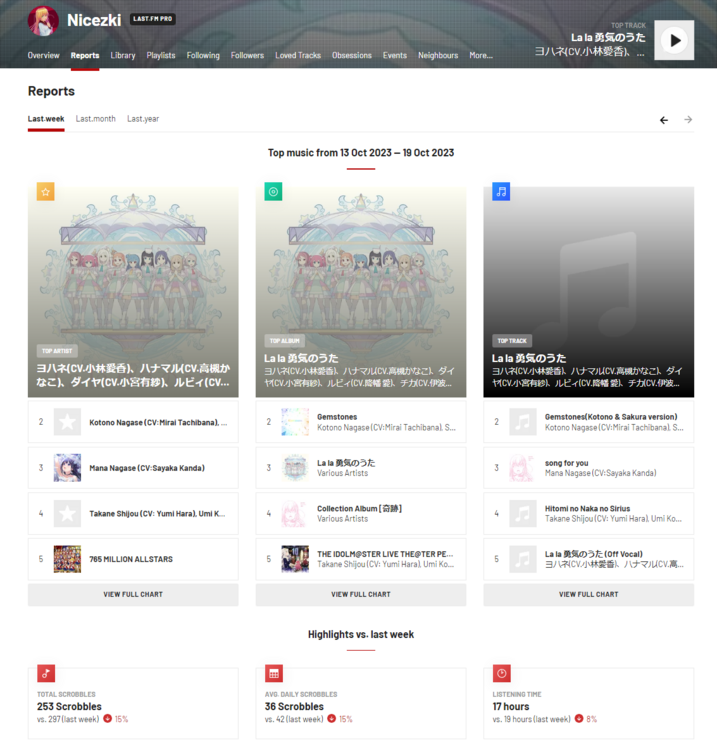This screenshot has width=717, height=750.
Task: View full chart for top tracks
Action: coord(588,594)
